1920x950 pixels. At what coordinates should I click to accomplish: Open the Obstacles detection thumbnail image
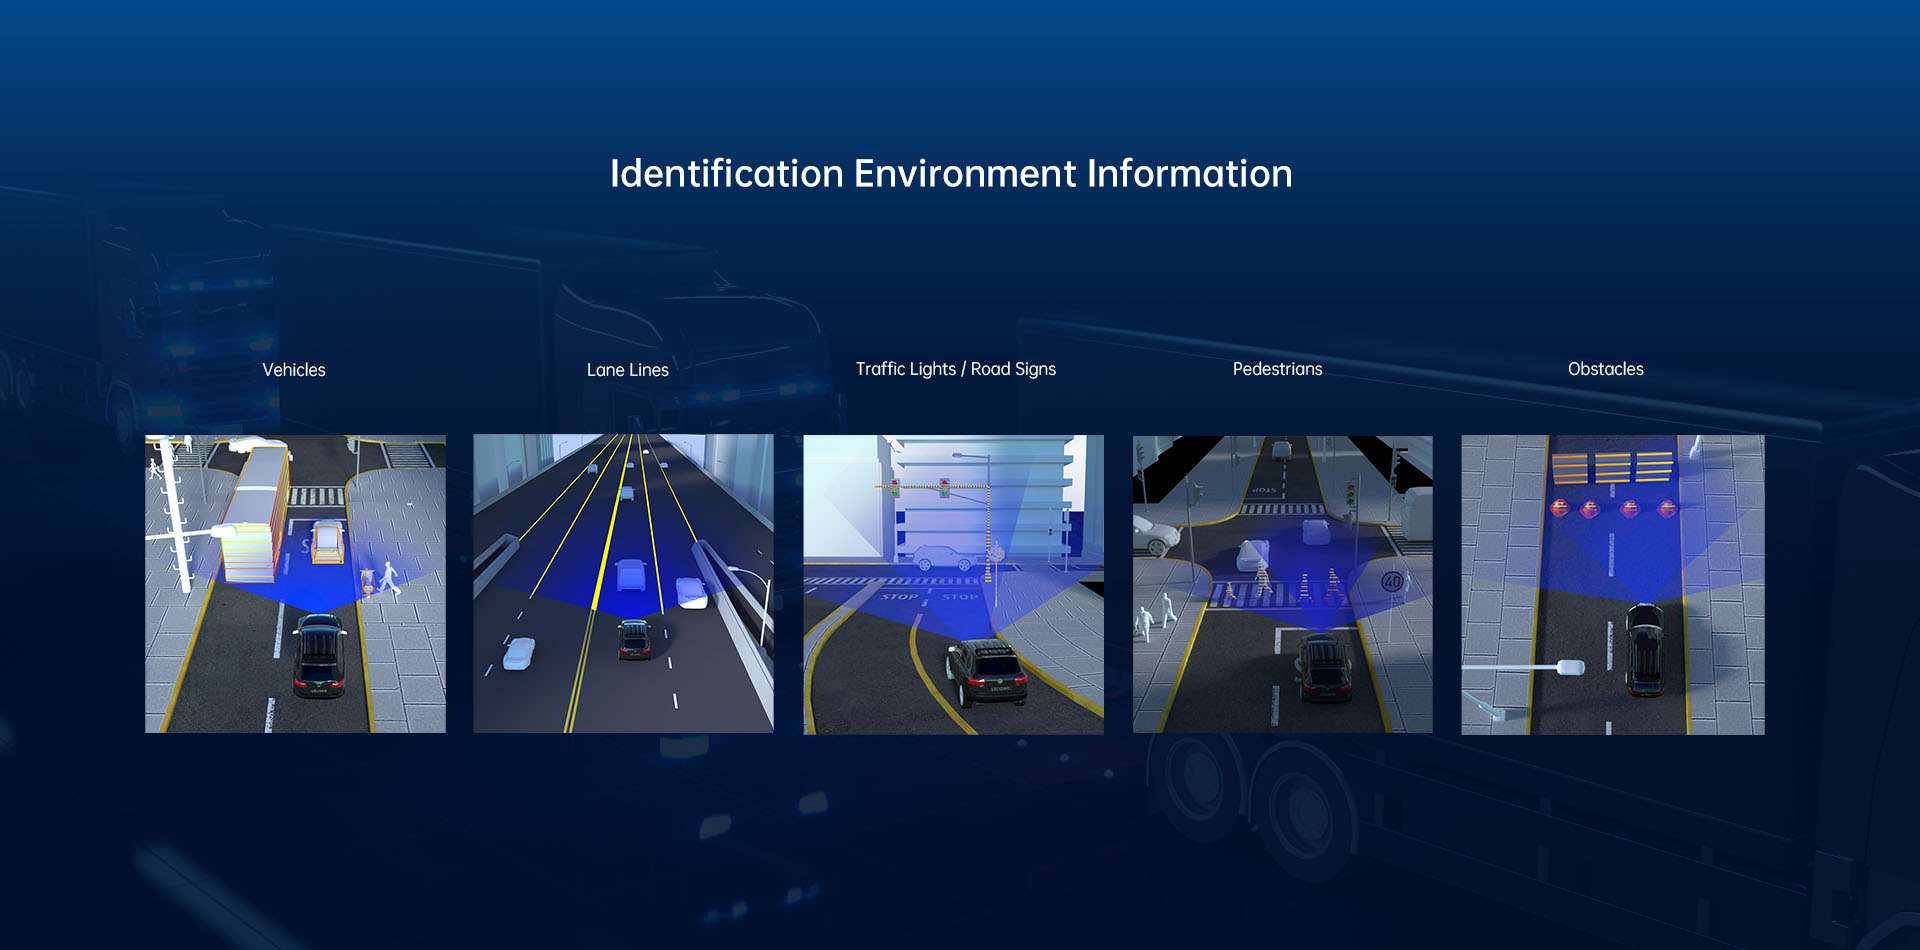click(x=1612, y=584)
